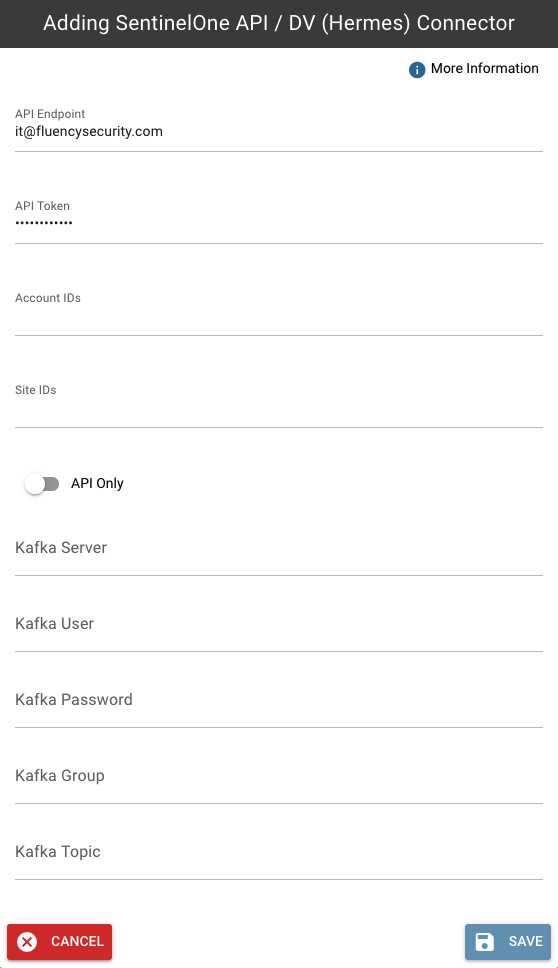Screen dimensions: 558x968
Task: Click the it@fluencysecurity.com endpoint text
Action: click(x=89, y=131)
